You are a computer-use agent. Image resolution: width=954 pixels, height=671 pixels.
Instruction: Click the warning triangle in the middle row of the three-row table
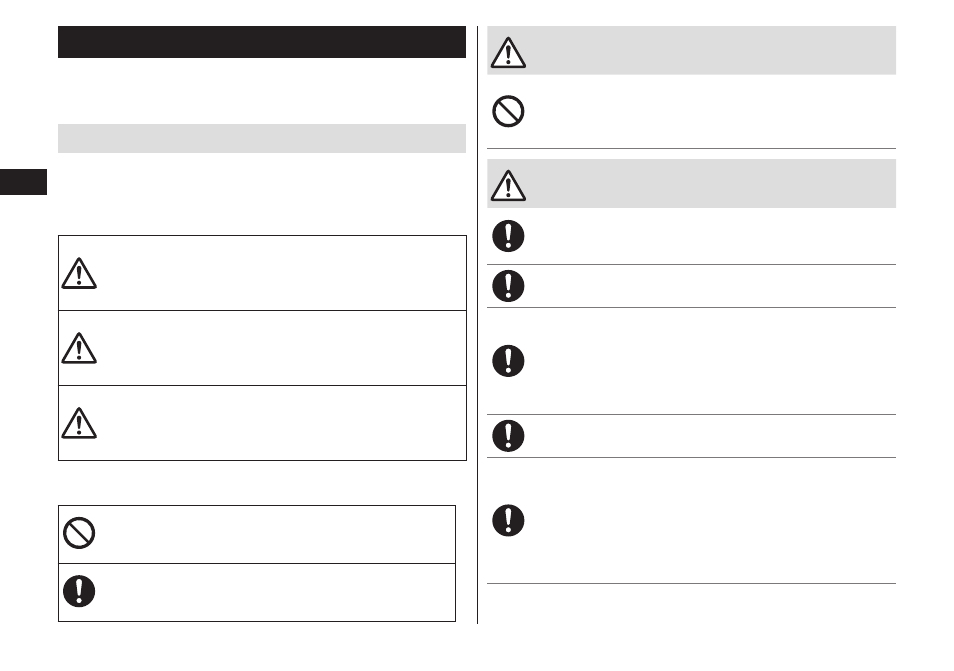tap(79, 348)
